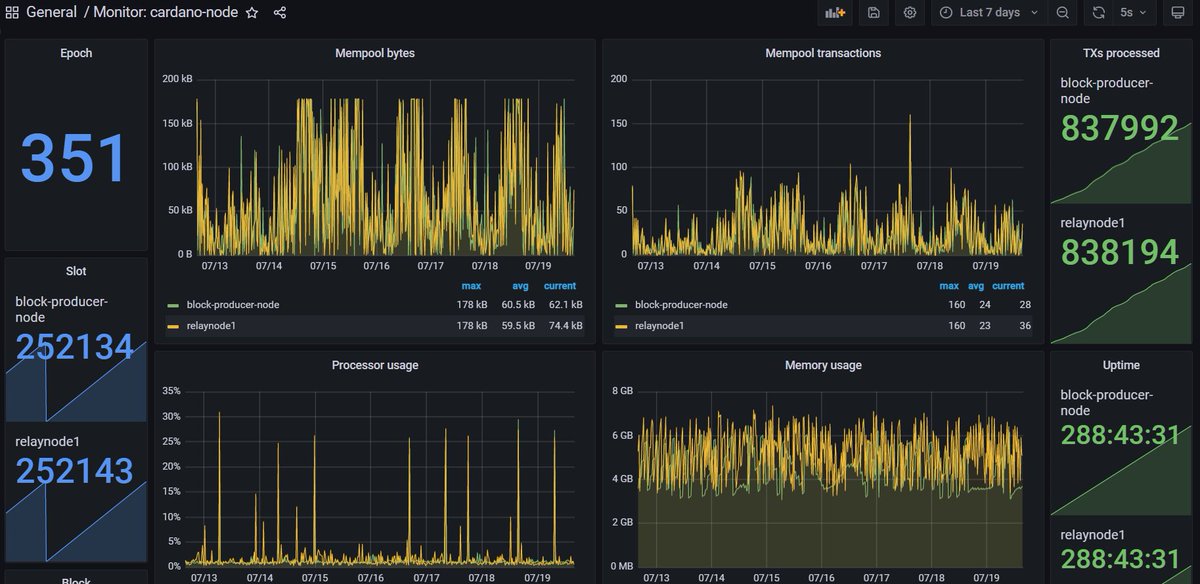The height and width of the screenshot is (584, 1200).
Task: Open the 5s refresh interval dropdown
Action: tap(1133, 13)
